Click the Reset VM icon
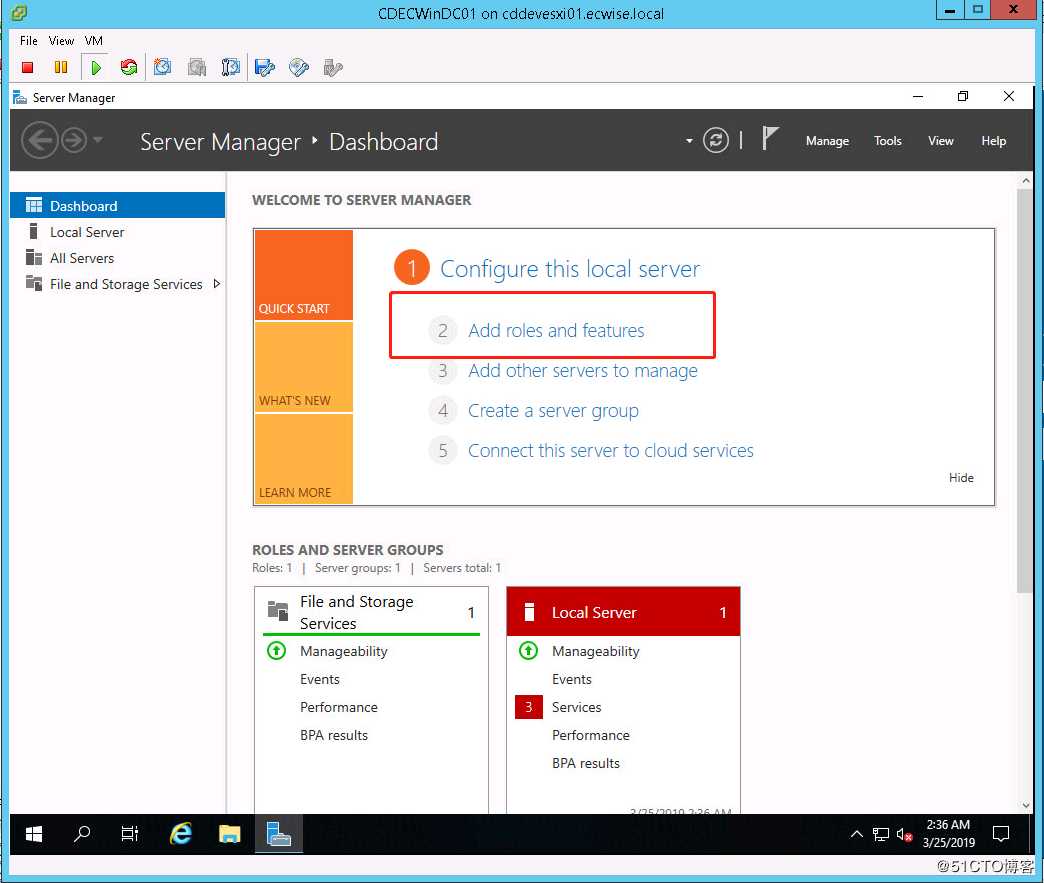This screenshot has width=1044, height=883. 129,67
